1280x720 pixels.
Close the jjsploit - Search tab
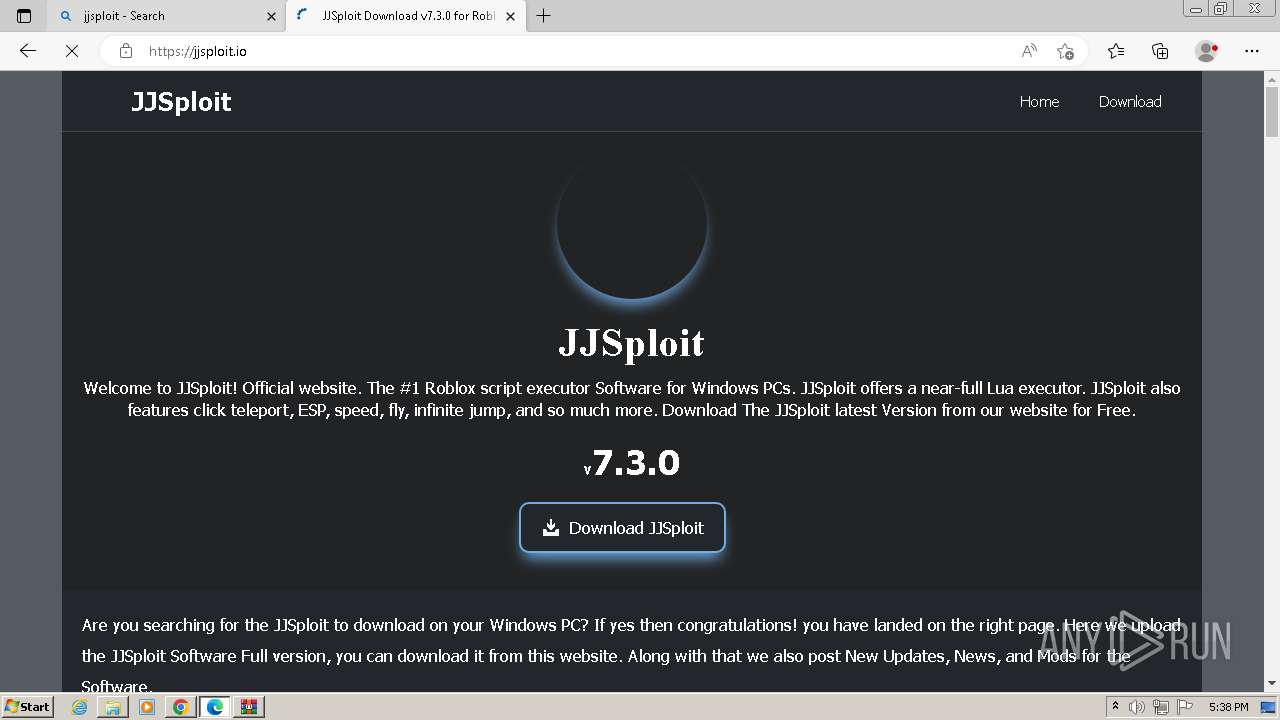[271, 16]
